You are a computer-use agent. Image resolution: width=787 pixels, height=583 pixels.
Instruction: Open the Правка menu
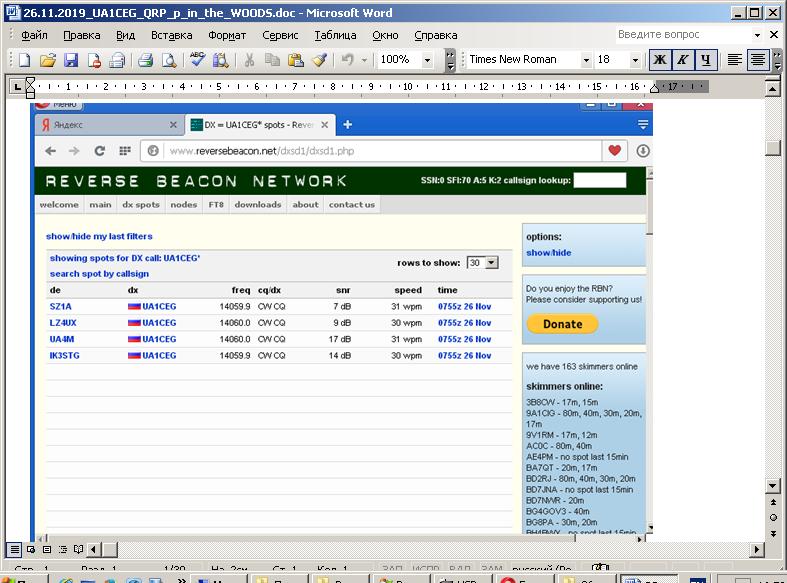pyautogui.click(x=82, y=35)
